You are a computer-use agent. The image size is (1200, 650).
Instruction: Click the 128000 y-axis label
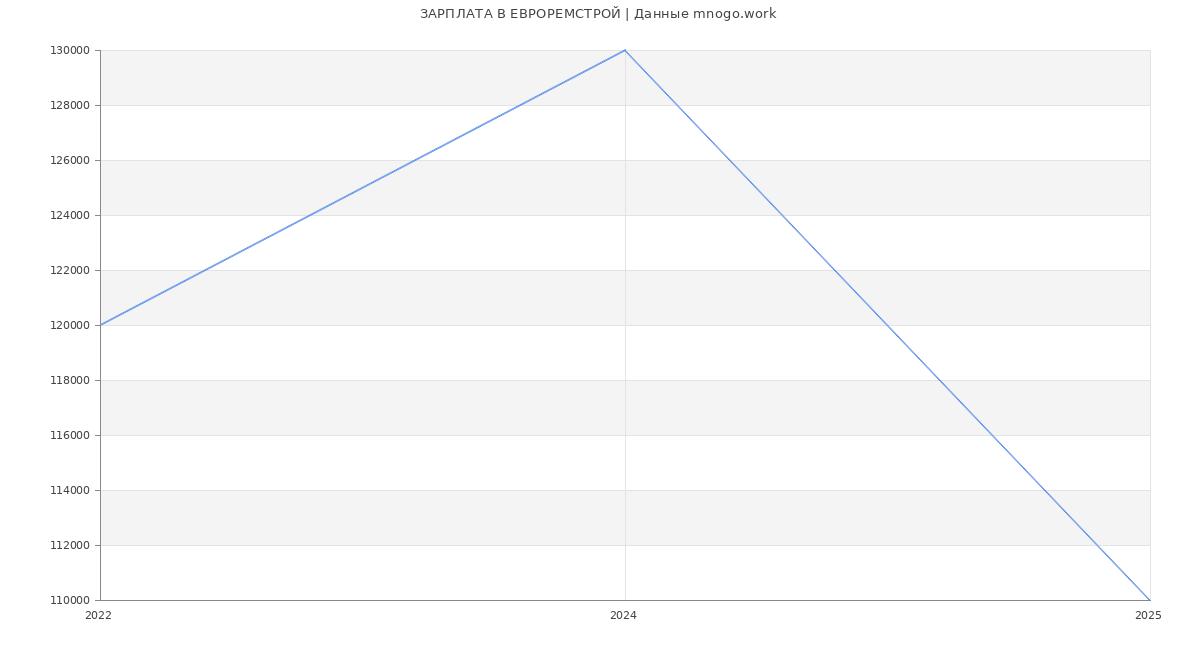point(70,106)
